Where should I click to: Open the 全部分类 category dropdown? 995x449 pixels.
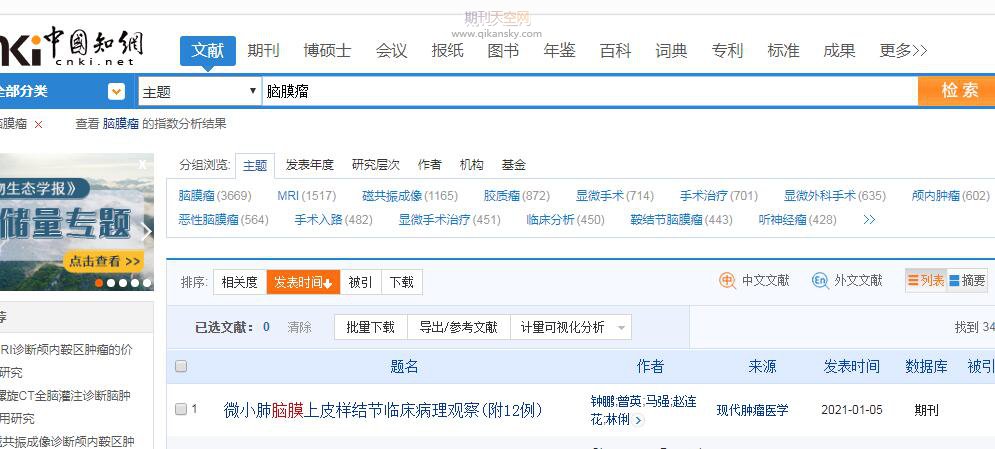coord(117,91)
